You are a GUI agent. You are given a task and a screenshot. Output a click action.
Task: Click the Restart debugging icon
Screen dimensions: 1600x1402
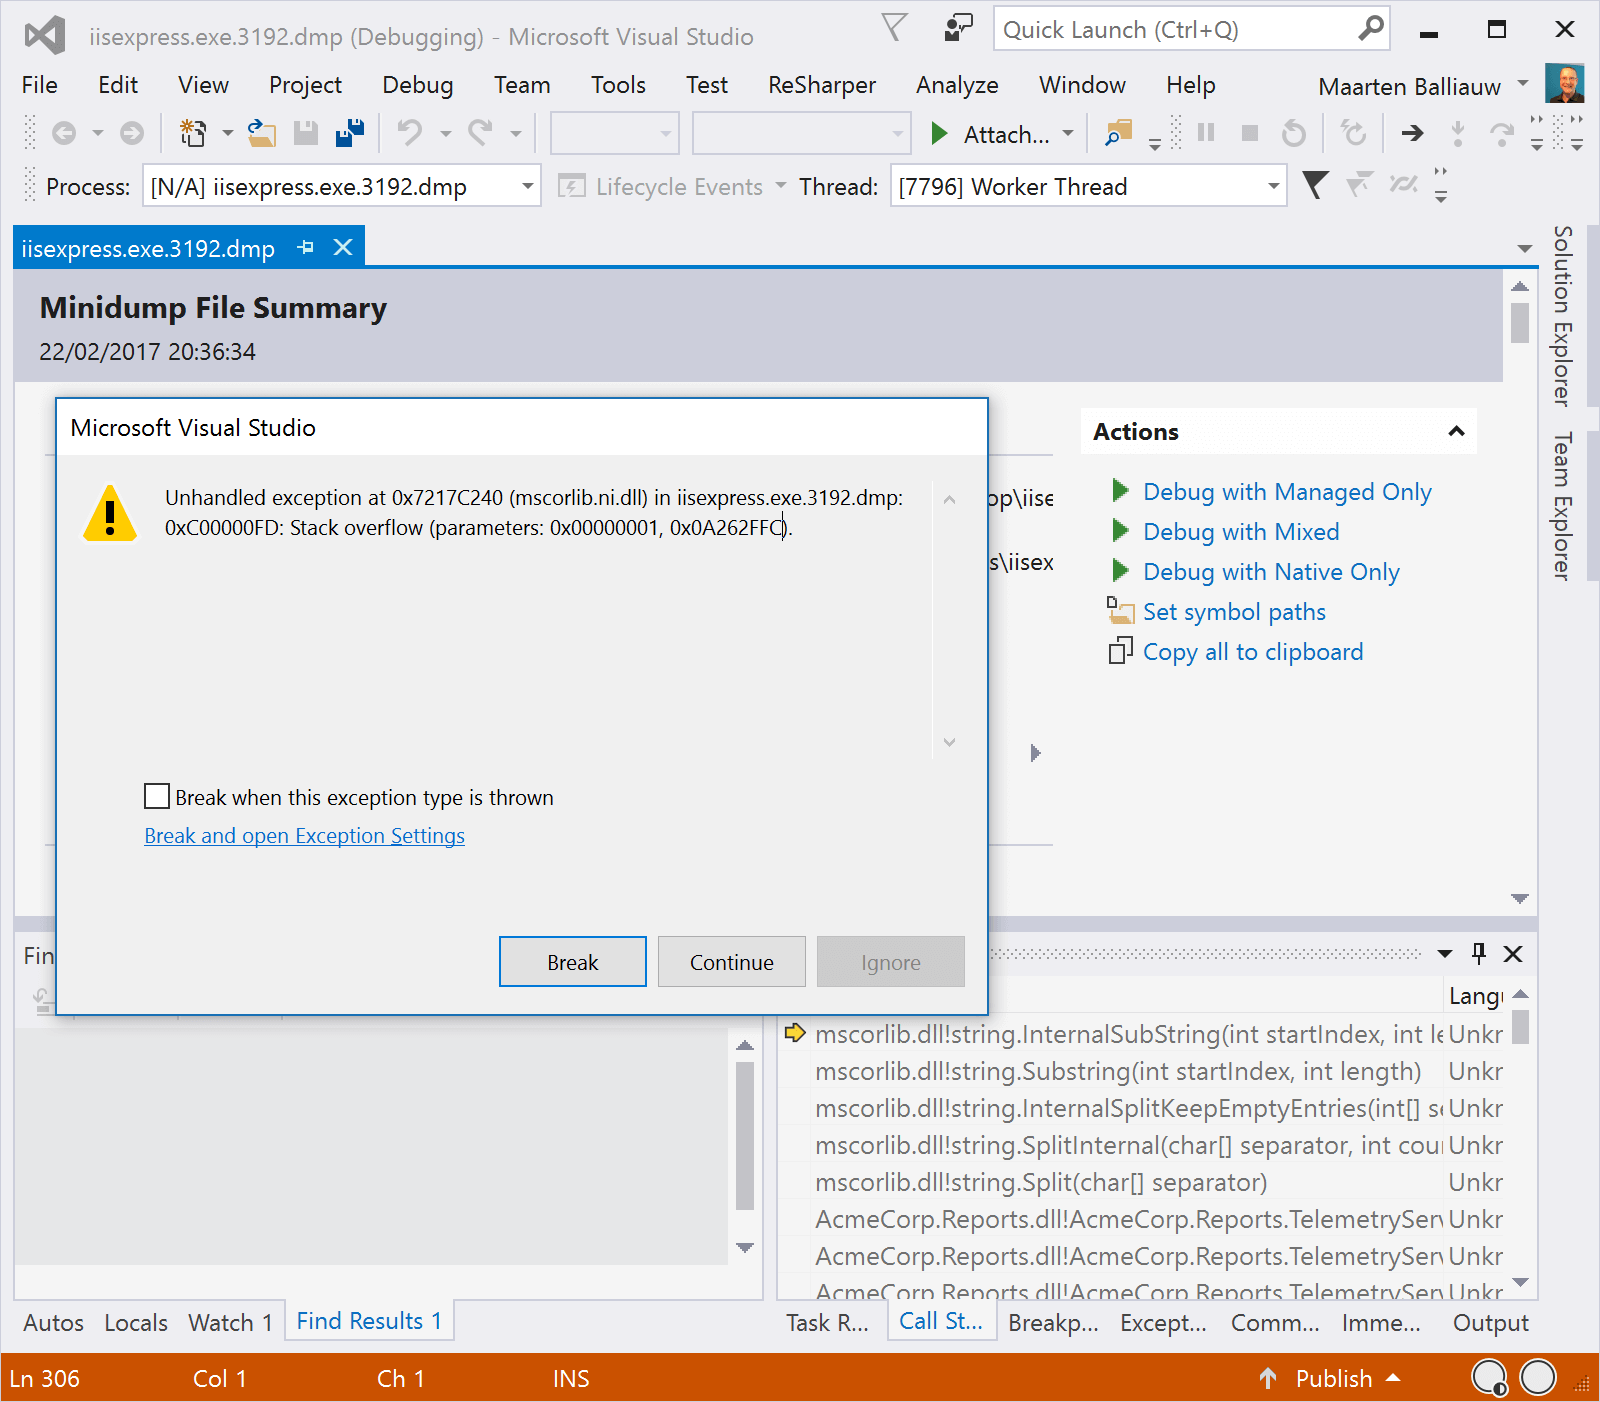(1294, 133)
